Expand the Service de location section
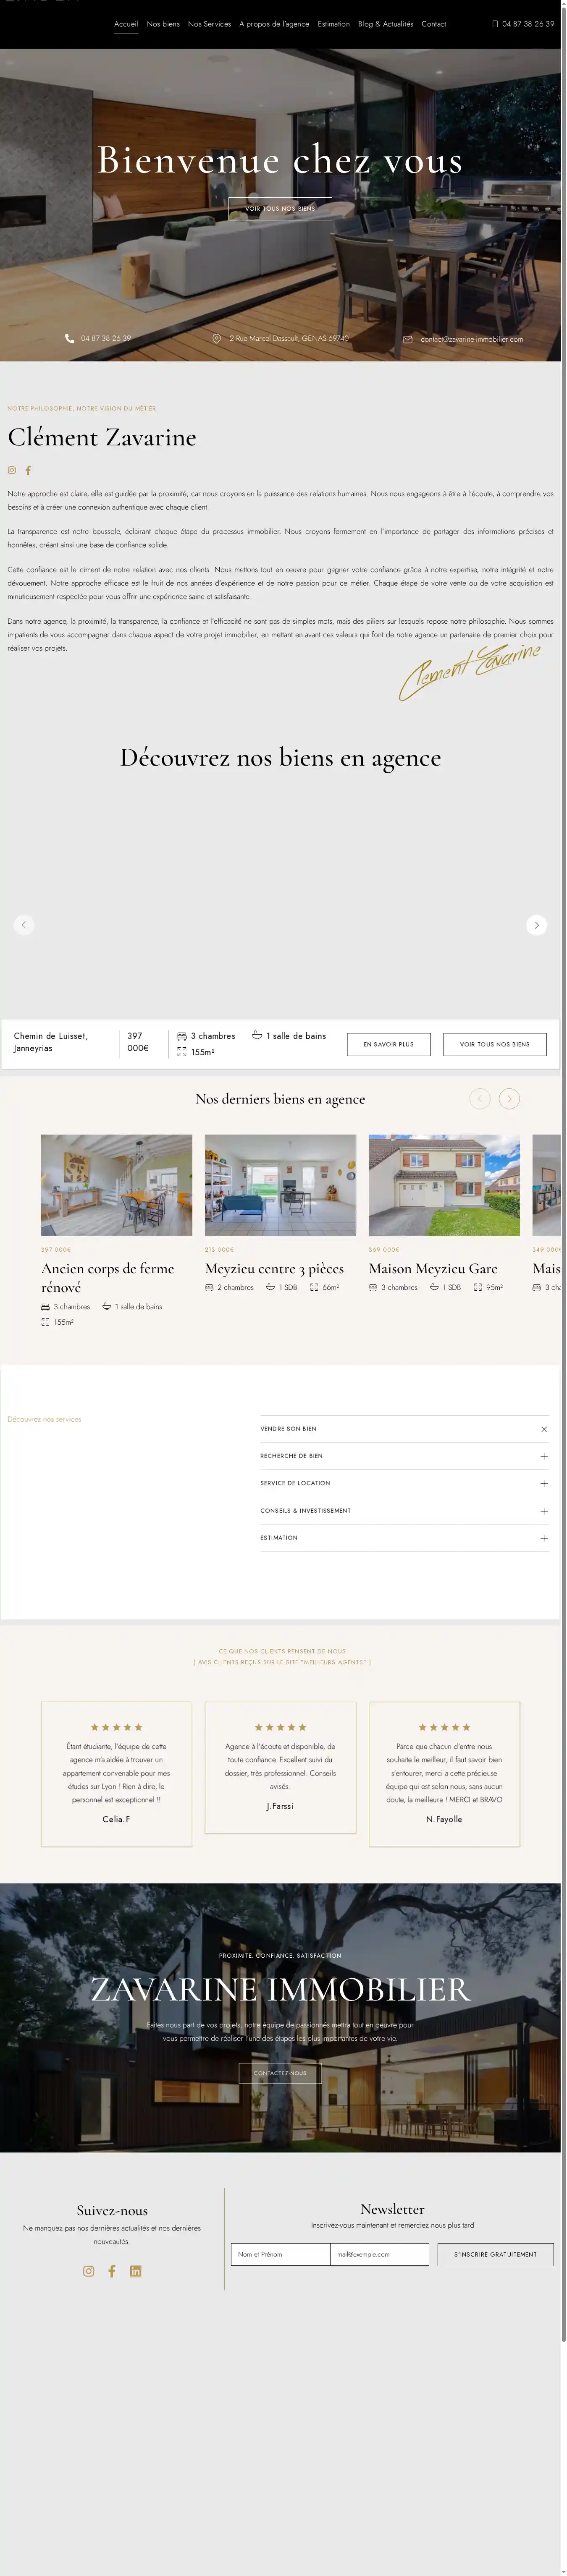This screenshot has width=567, height=2576. 543,1483
